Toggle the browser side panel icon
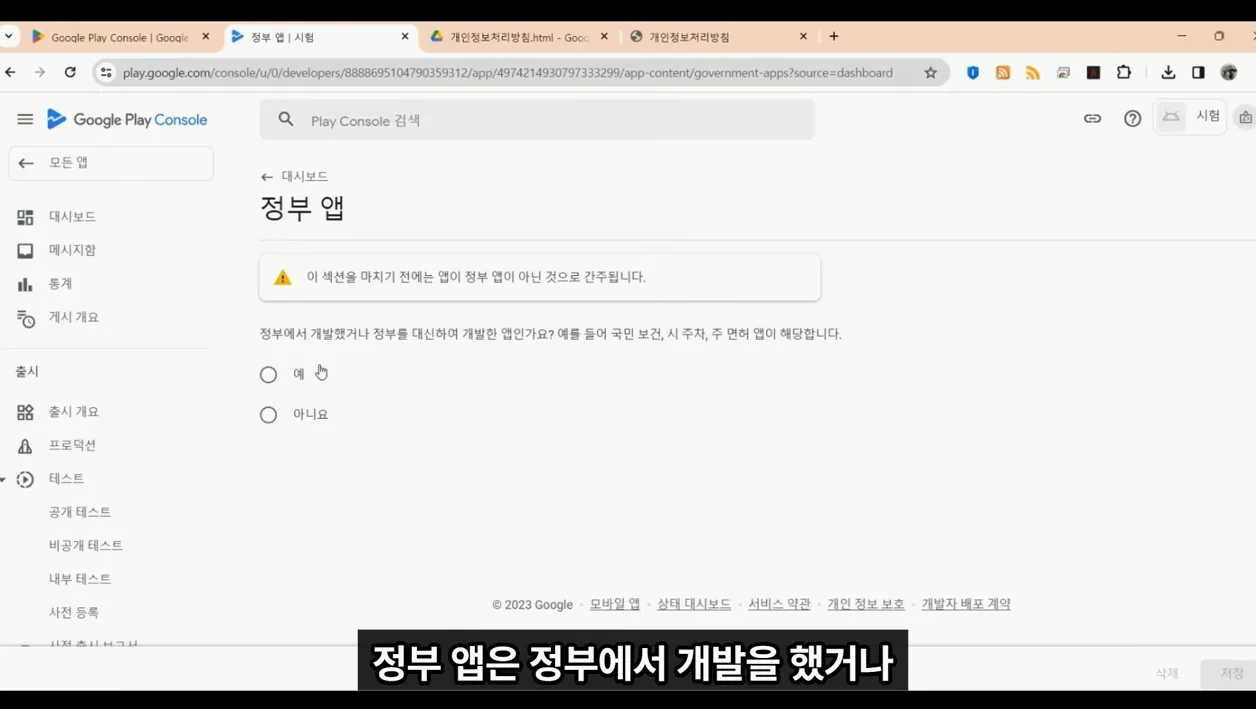 tap(1198, 72)
